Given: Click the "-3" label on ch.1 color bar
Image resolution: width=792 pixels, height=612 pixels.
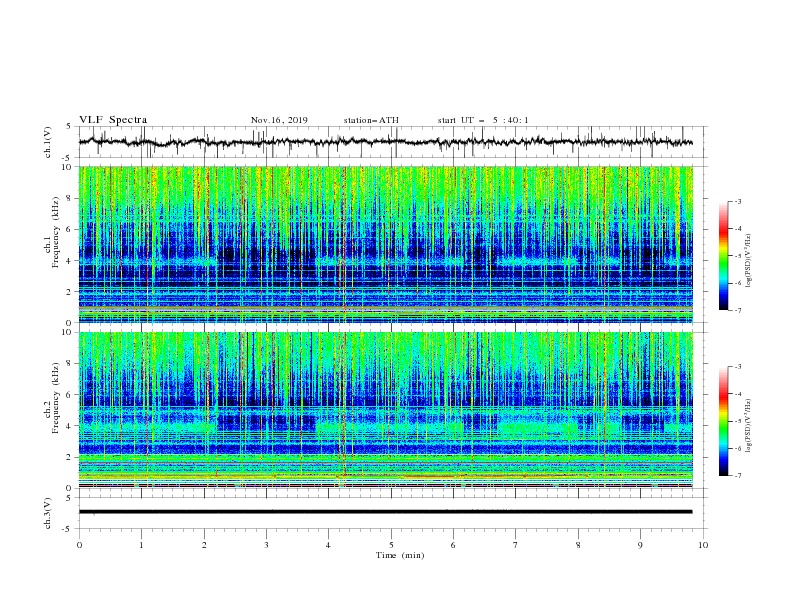Looking at the screenshot, I should point(738,201).
